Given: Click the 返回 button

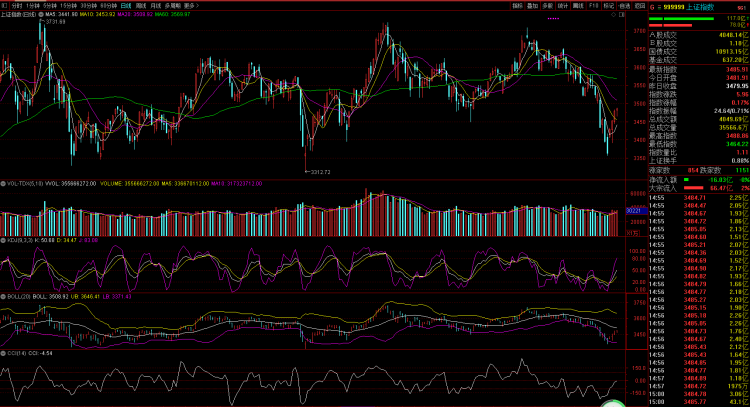Looking at the screenshot, I should [640, 6].
